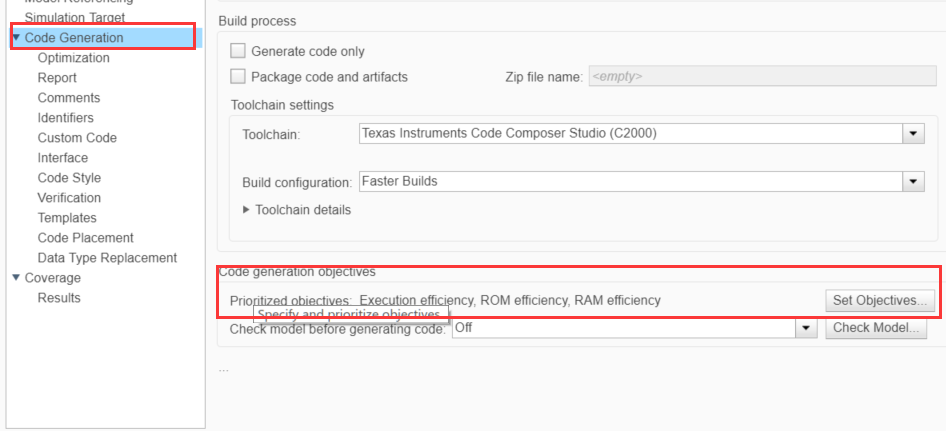Click the Set Objectives button
Screen dimensions: 946x431
[x=880, y=300]
